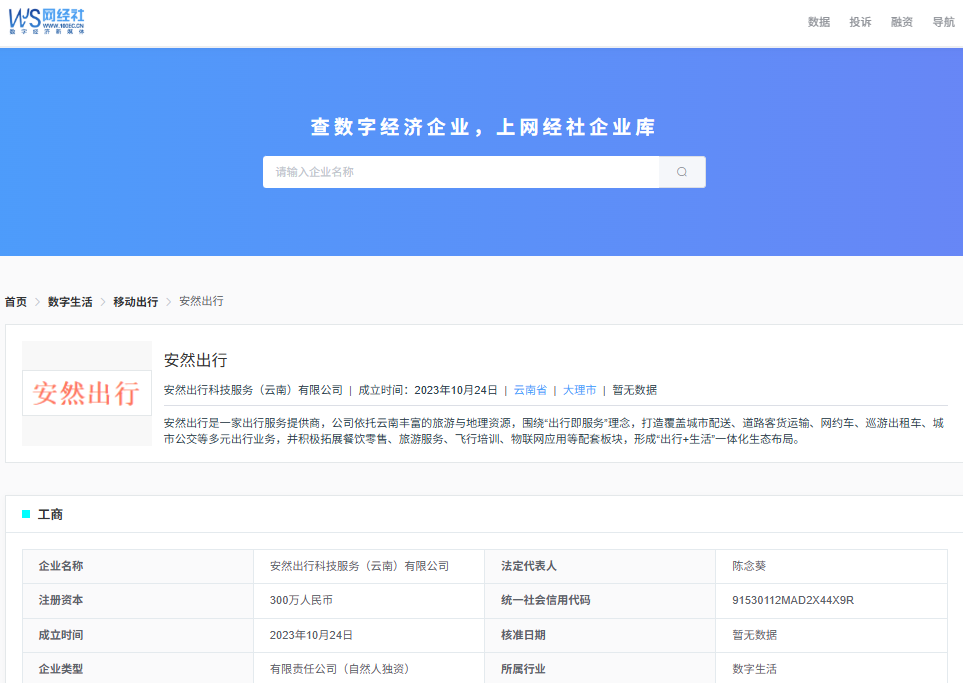Open the 数据 menu item

point(819,22)
